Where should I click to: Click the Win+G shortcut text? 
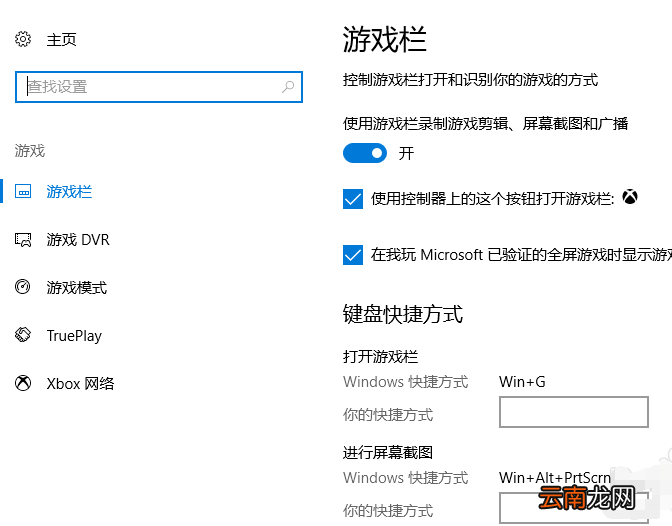pos(522,382)
